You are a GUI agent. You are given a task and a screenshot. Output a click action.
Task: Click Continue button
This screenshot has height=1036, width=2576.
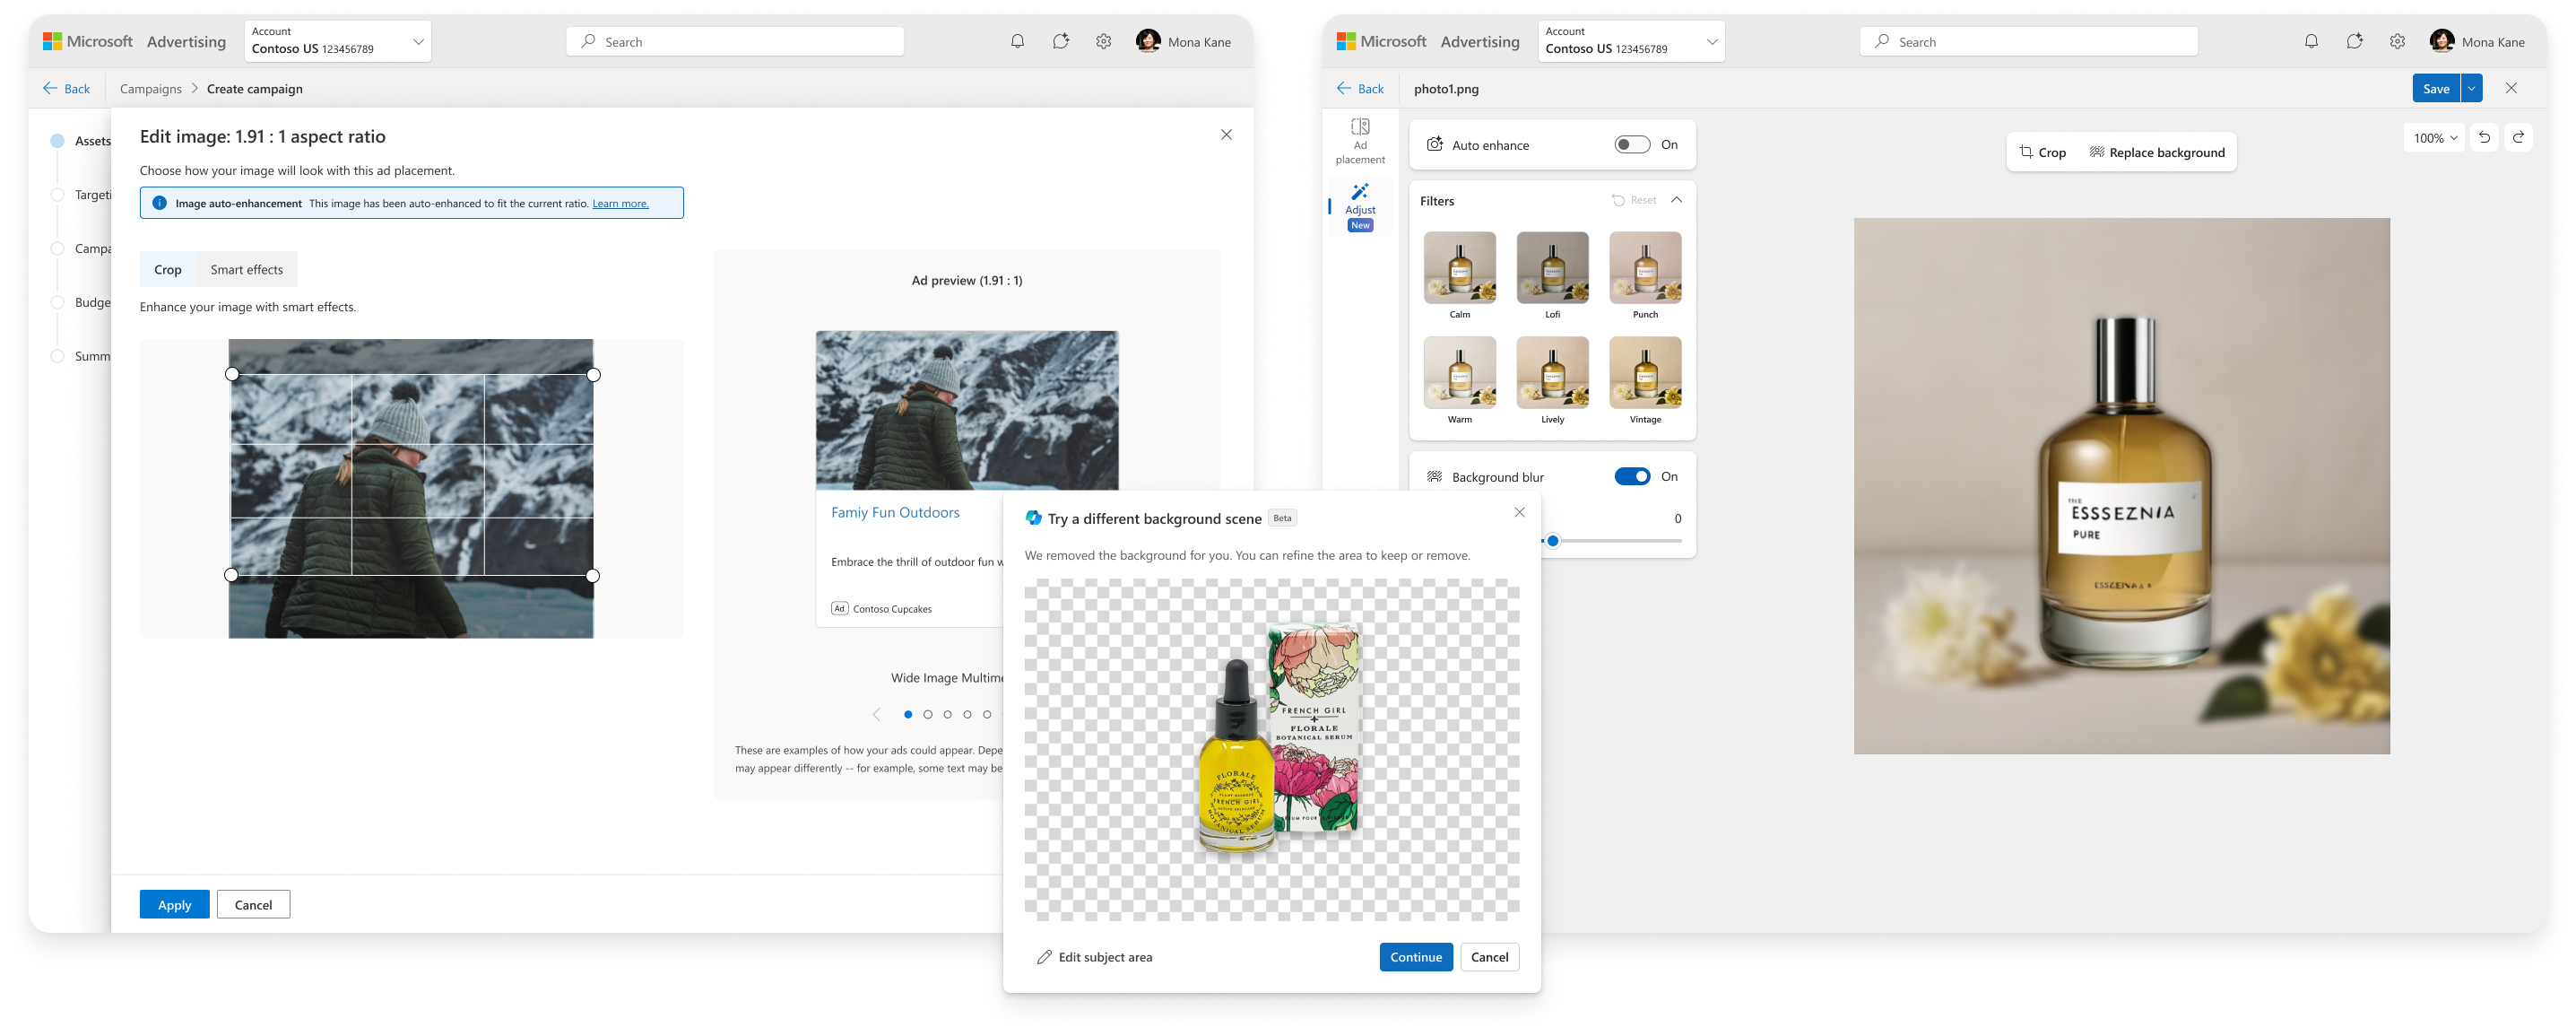(x=1416, y=958)
